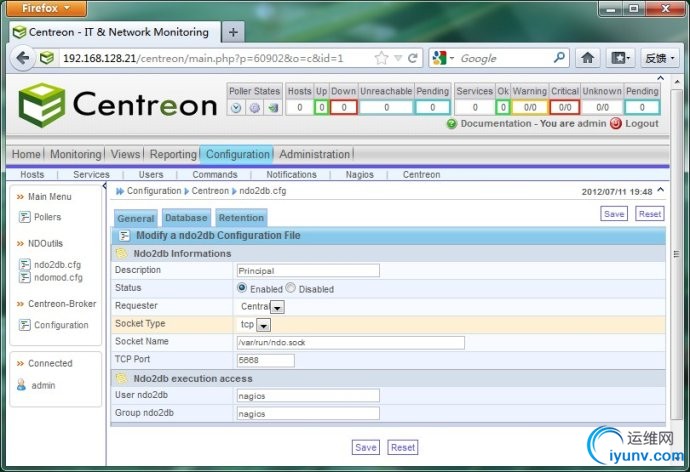This screenshot has width=690, height=472.
Task: Bookmark page with star icon in address bar
Action: click(382, 58)
